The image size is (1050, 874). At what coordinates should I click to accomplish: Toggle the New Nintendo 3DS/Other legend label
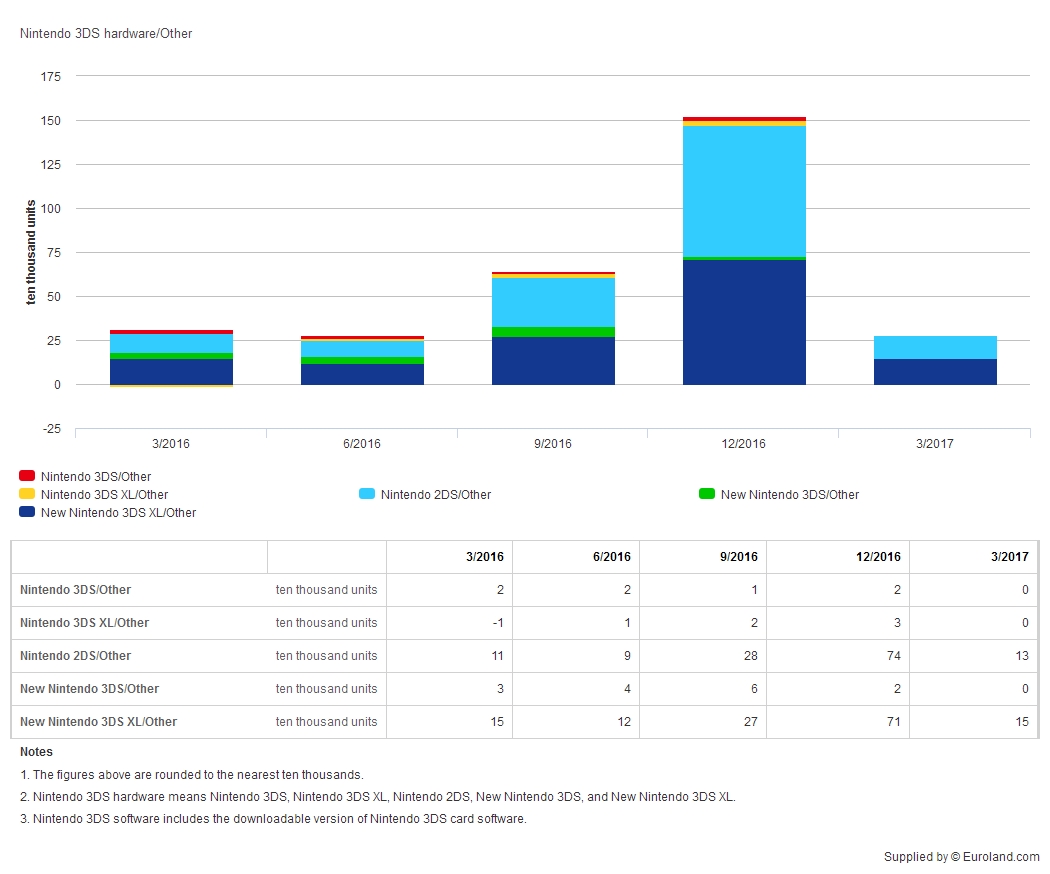point(790,495)
